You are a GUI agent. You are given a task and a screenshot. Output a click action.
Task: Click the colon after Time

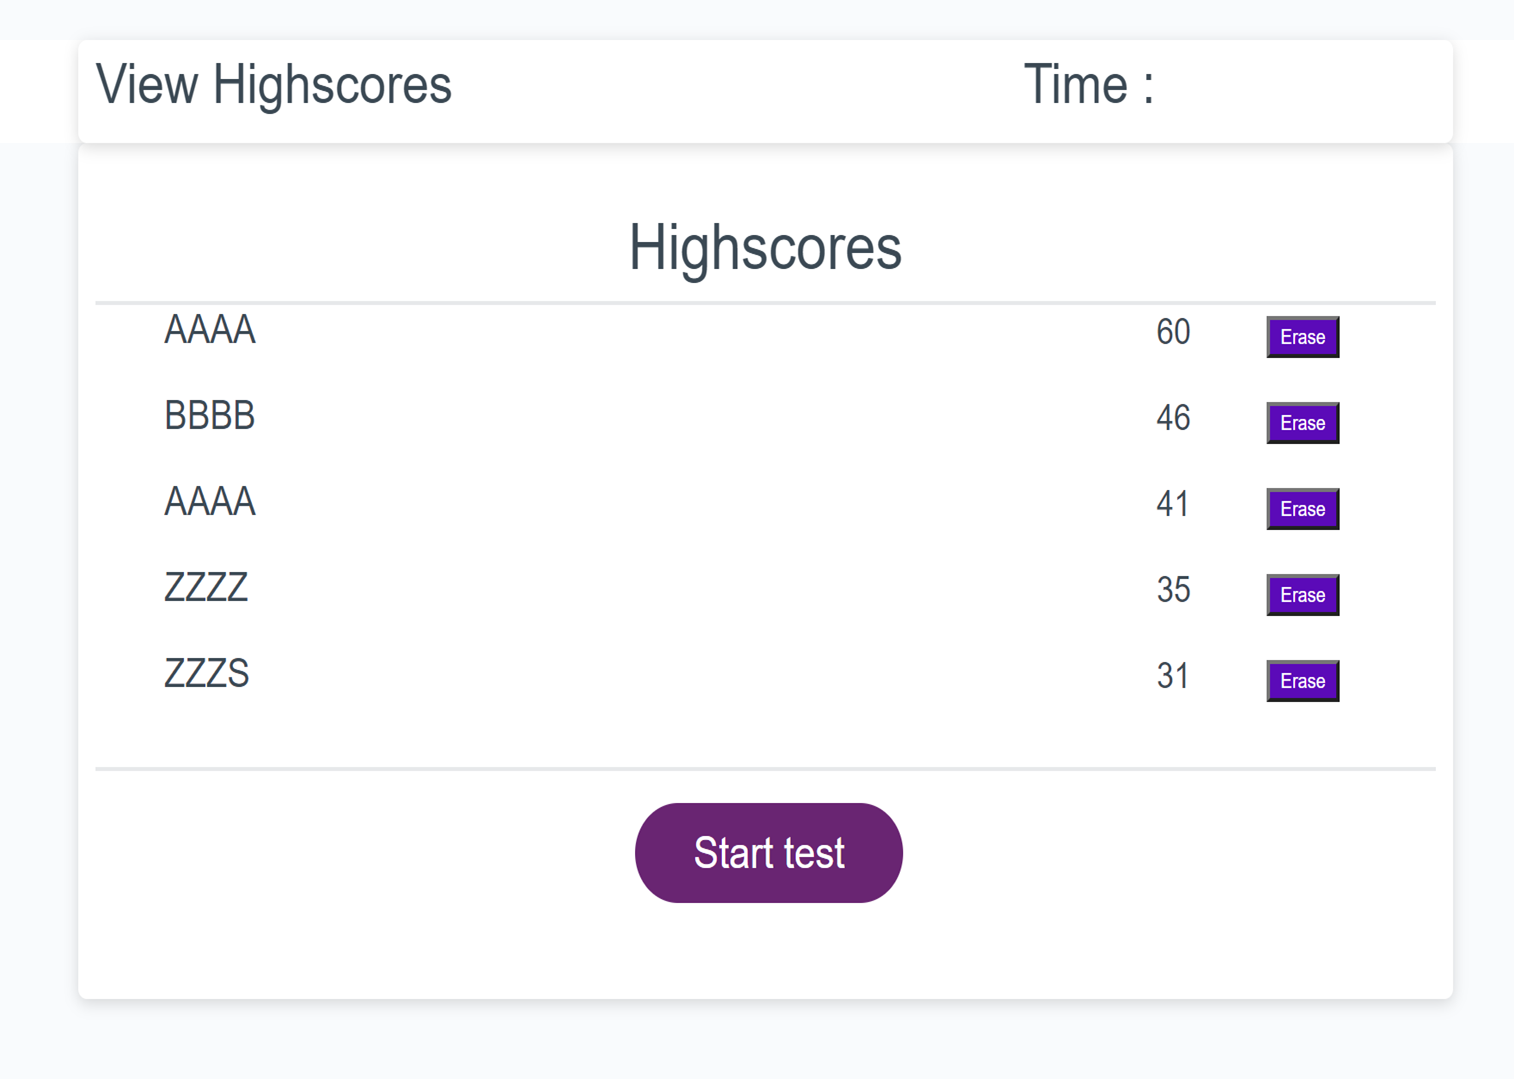click(x=1148, y=88)
